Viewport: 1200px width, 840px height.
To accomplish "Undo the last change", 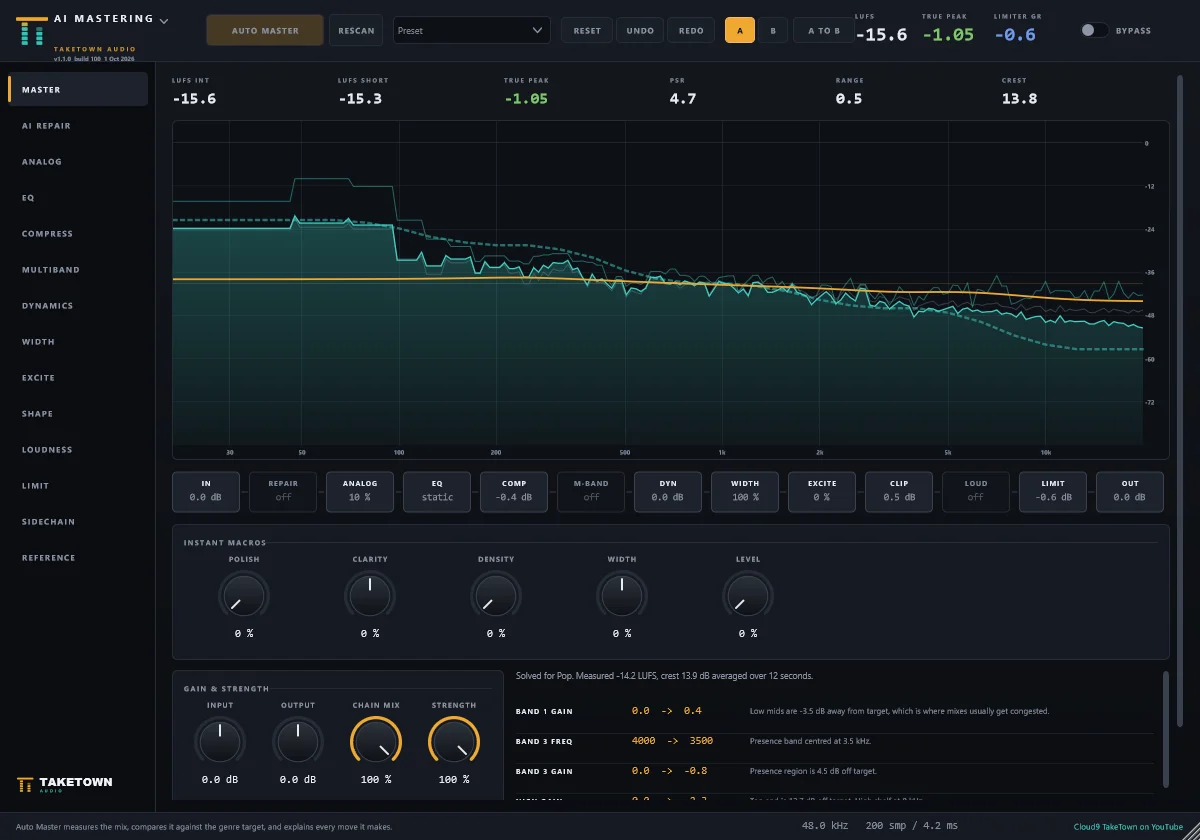I will 640,30.
